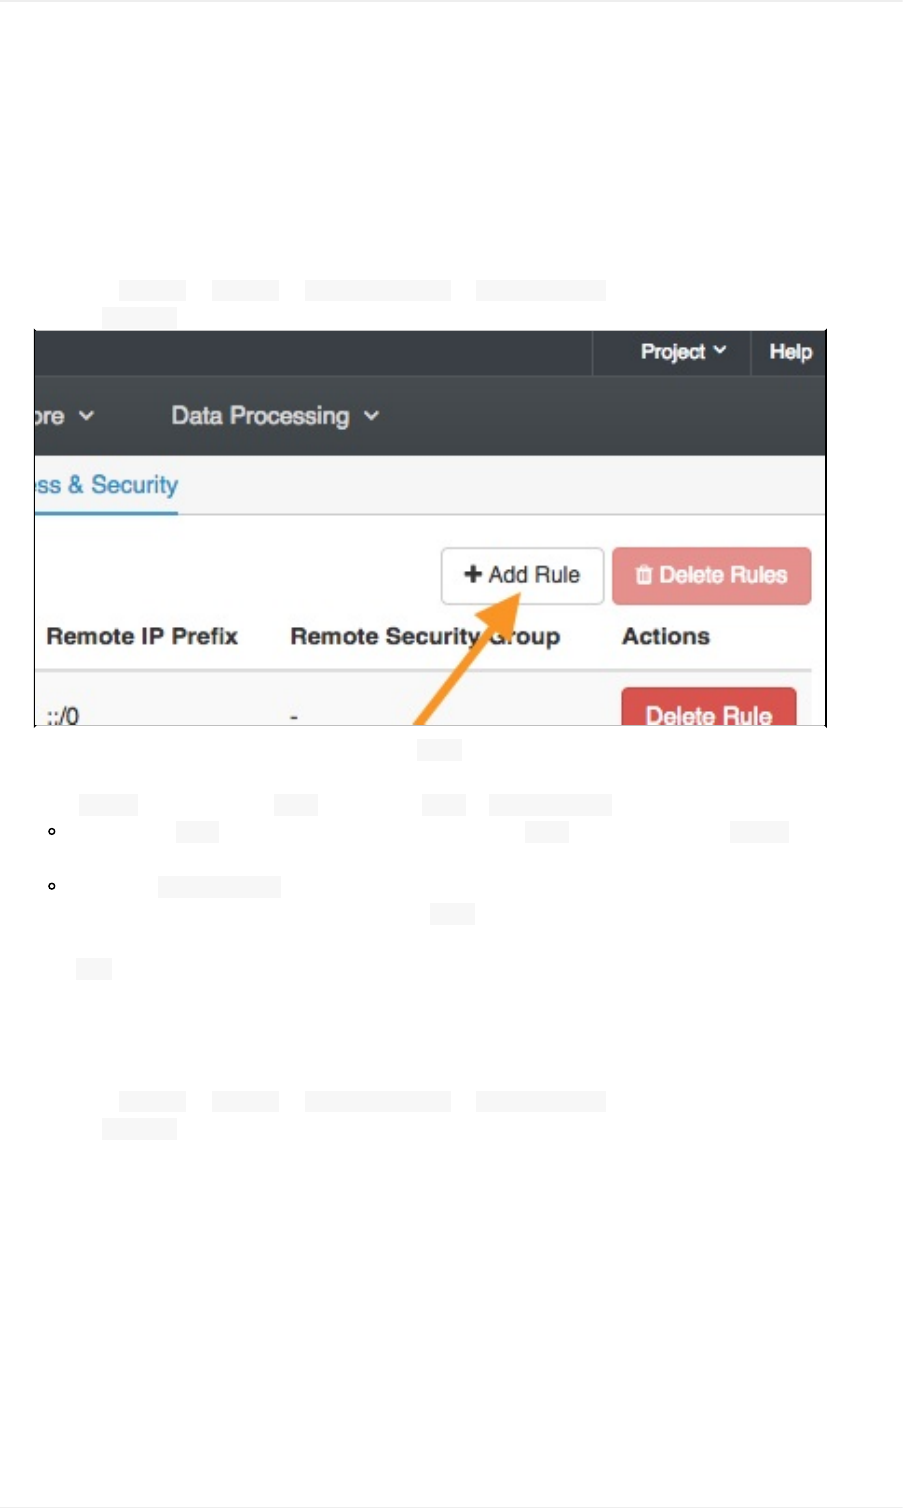
Task: Switch to the Access & Security tab
Action: click(107, 485)
